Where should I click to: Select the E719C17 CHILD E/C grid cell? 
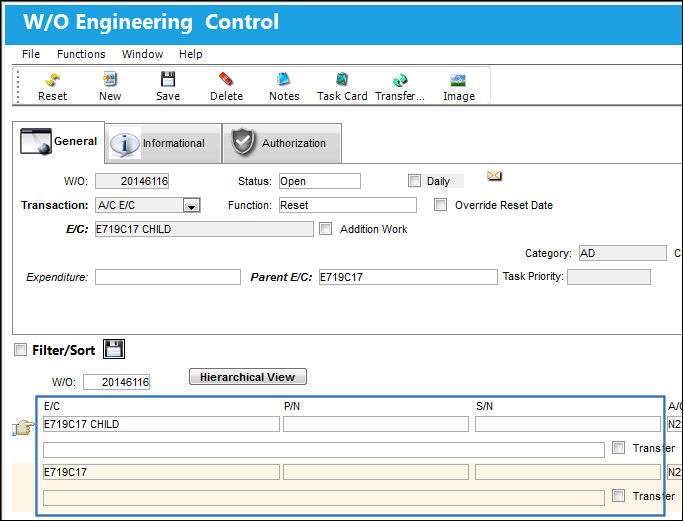click(161, 424)
